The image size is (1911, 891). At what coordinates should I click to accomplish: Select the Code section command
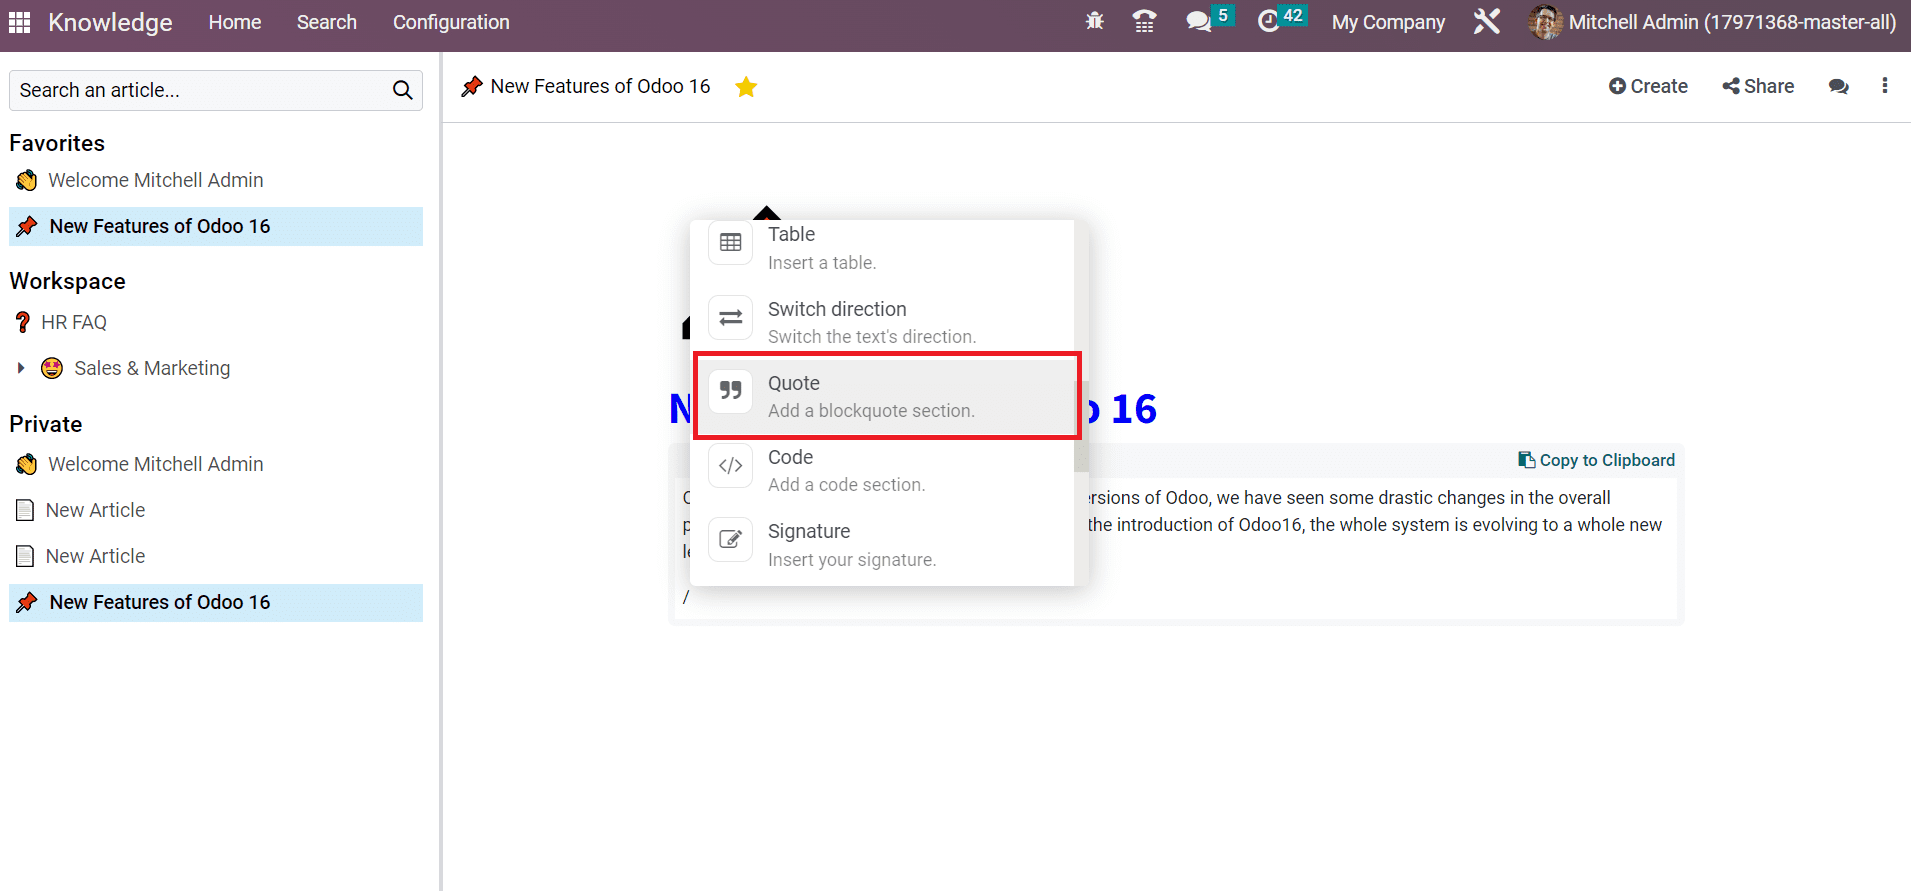point(882,470)
